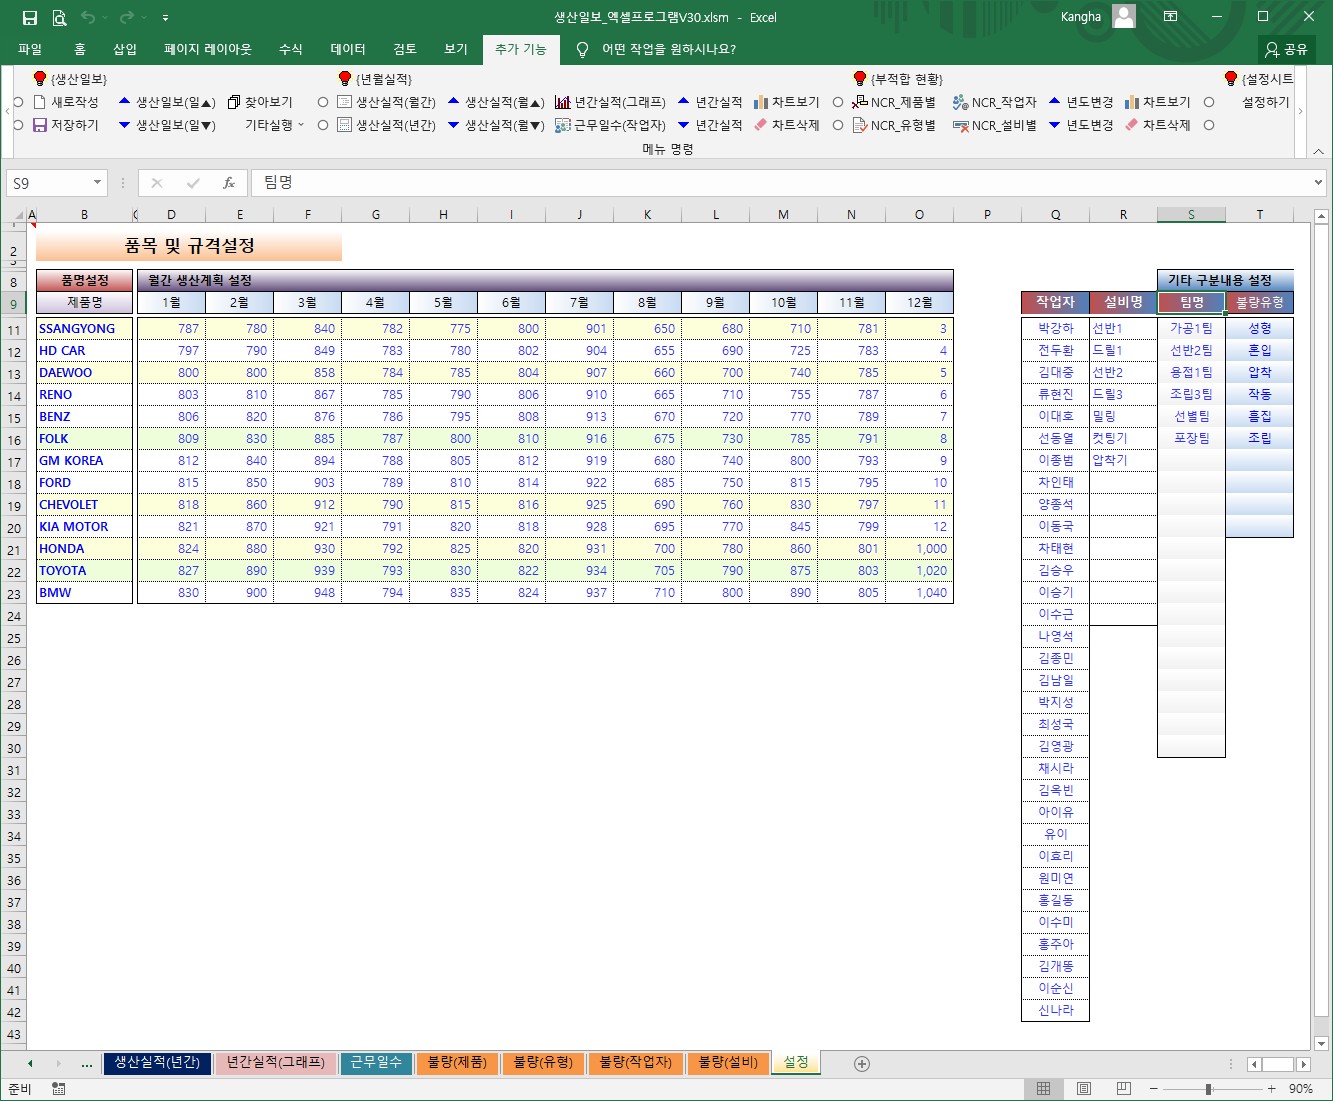Click the zoom in plus button

click(x=1271, y=1088)
